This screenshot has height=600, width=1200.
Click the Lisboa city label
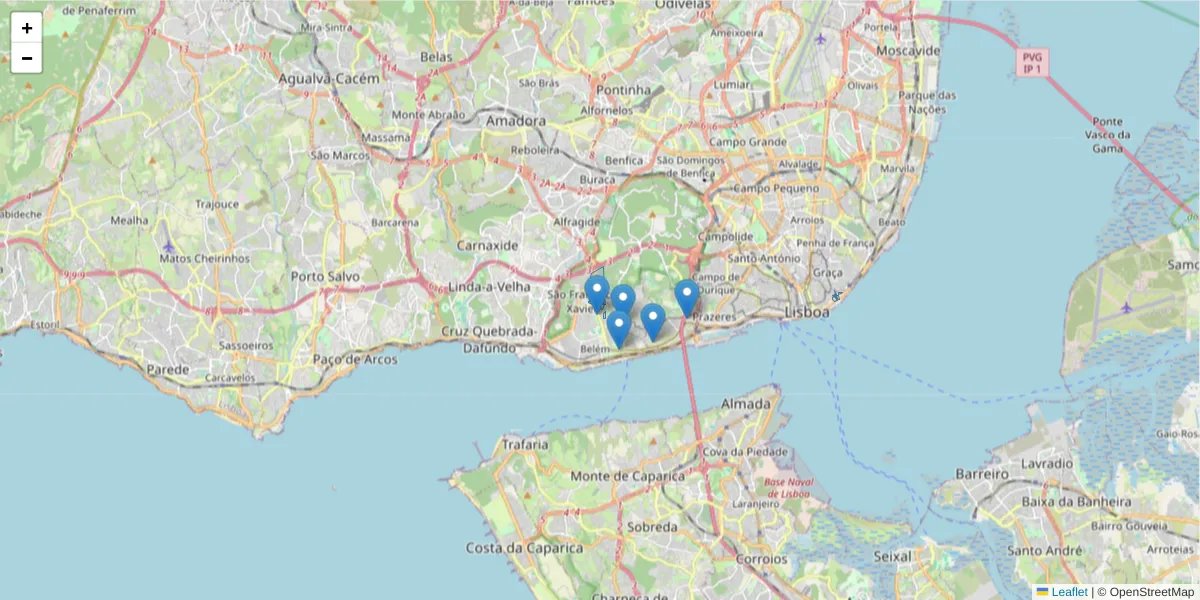tap(808, 313)
